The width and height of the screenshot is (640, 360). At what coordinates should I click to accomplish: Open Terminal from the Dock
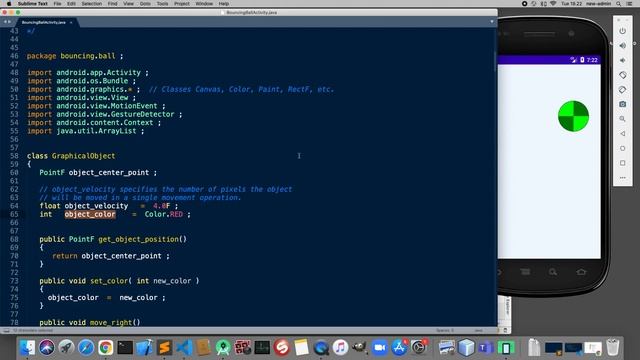pos(125,347)
